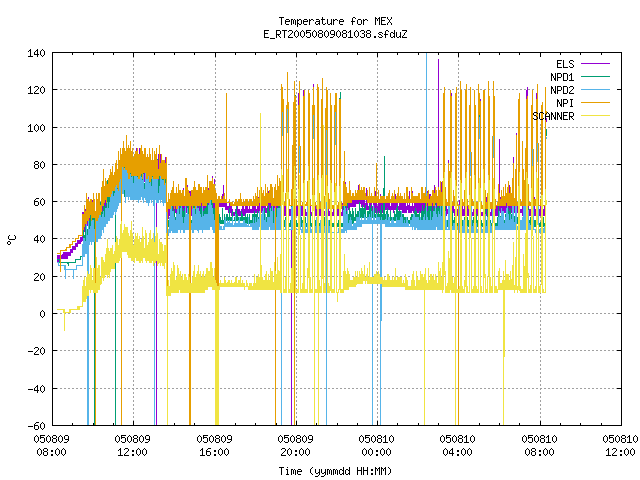Click the 050809 08:00 x-axis label
This screenshot has height=480, width=640.
(x=51, y=445)
